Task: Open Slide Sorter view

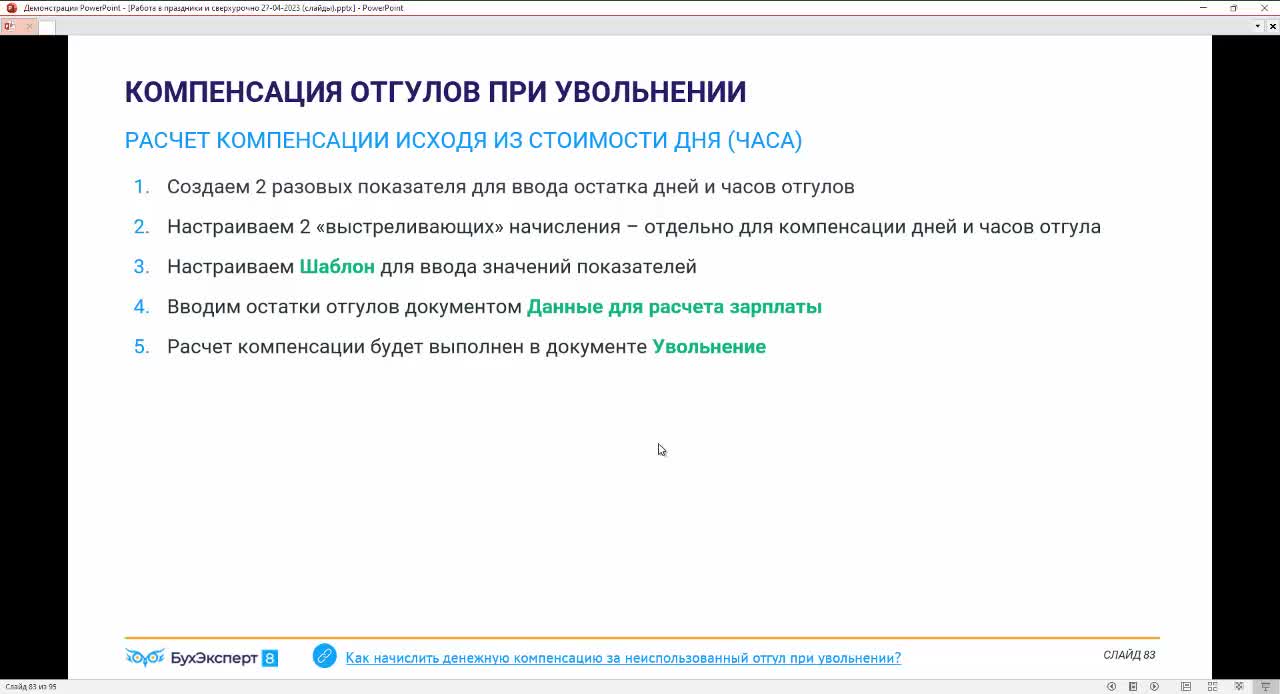Action: pos(1213,687)
